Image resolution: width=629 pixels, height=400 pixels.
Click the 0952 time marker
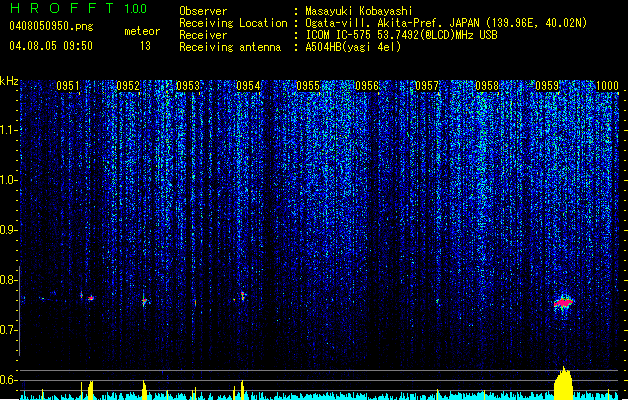[128, 86]
